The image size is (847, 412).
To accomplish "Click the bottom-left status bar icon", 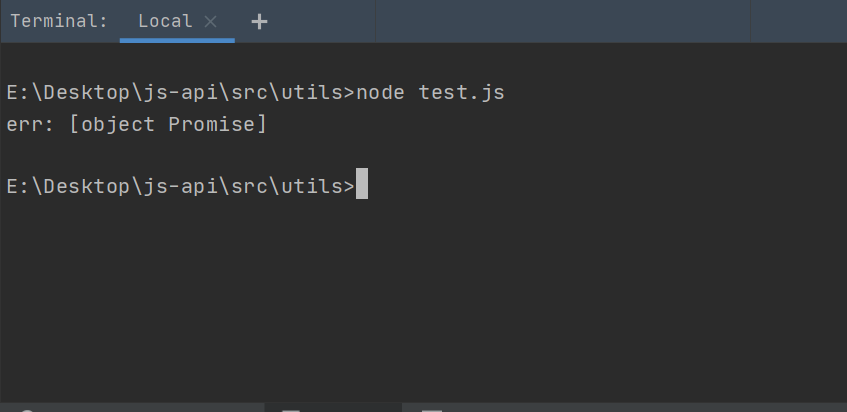I will (x=25, y=409).
